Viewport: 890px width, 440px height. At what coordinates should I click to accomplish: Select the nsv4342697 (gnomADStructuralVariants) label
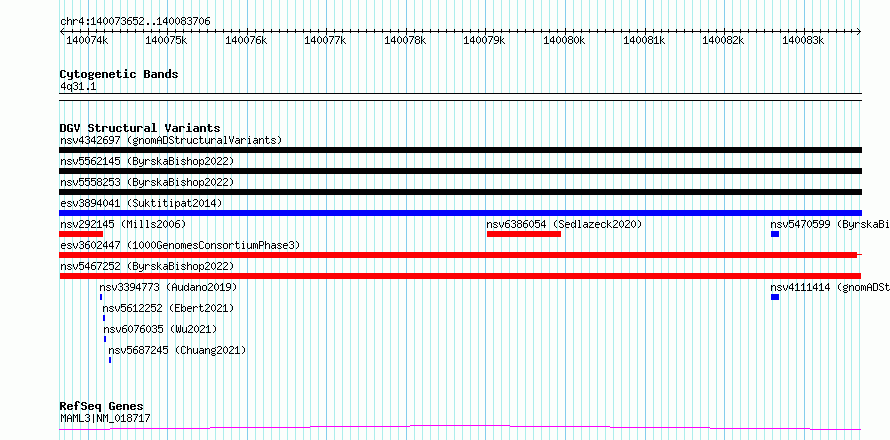coord(171,140)
